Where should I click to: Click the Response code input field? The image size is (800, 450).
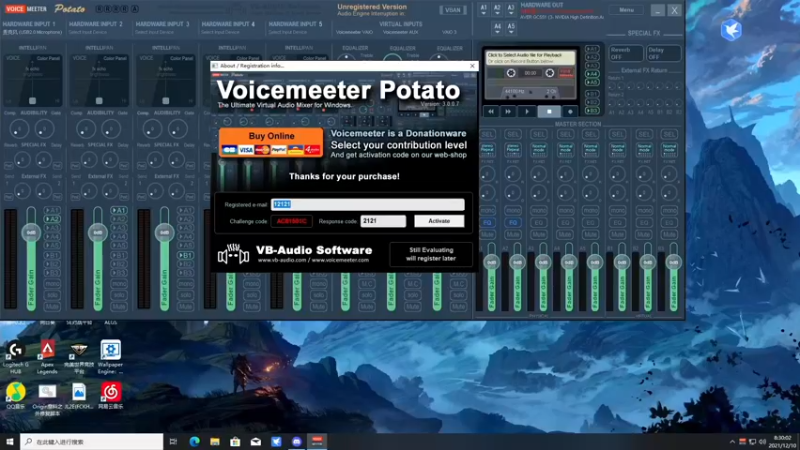pos(383,221)
